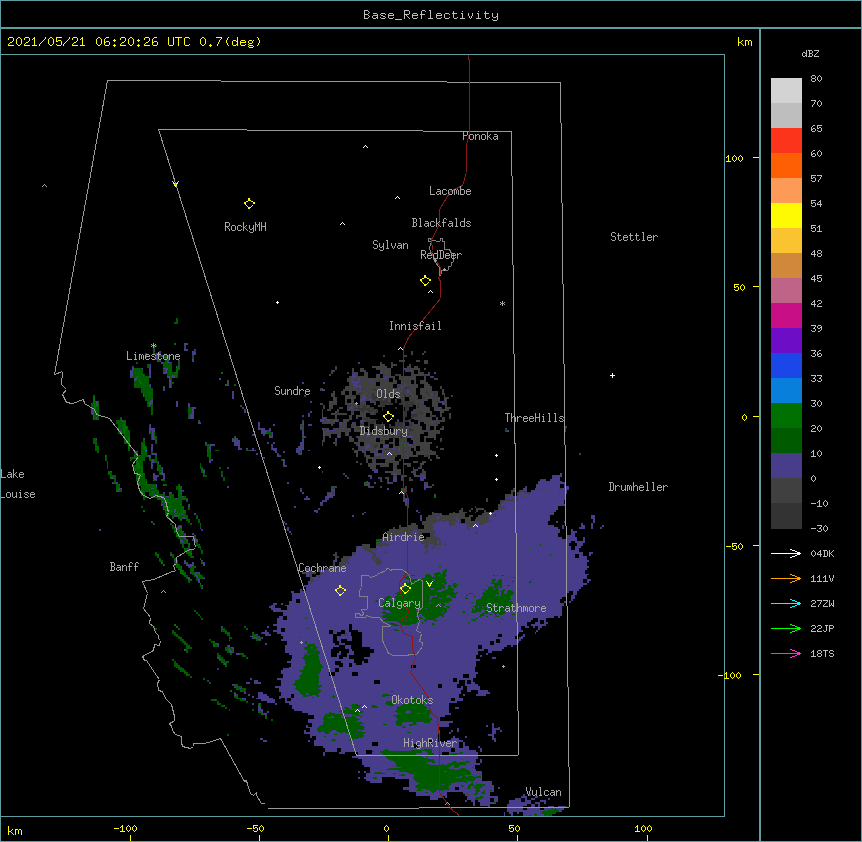Click the yellow marker between Olds and Didsbury
The image size is (862, 842).
pos(388,417)
